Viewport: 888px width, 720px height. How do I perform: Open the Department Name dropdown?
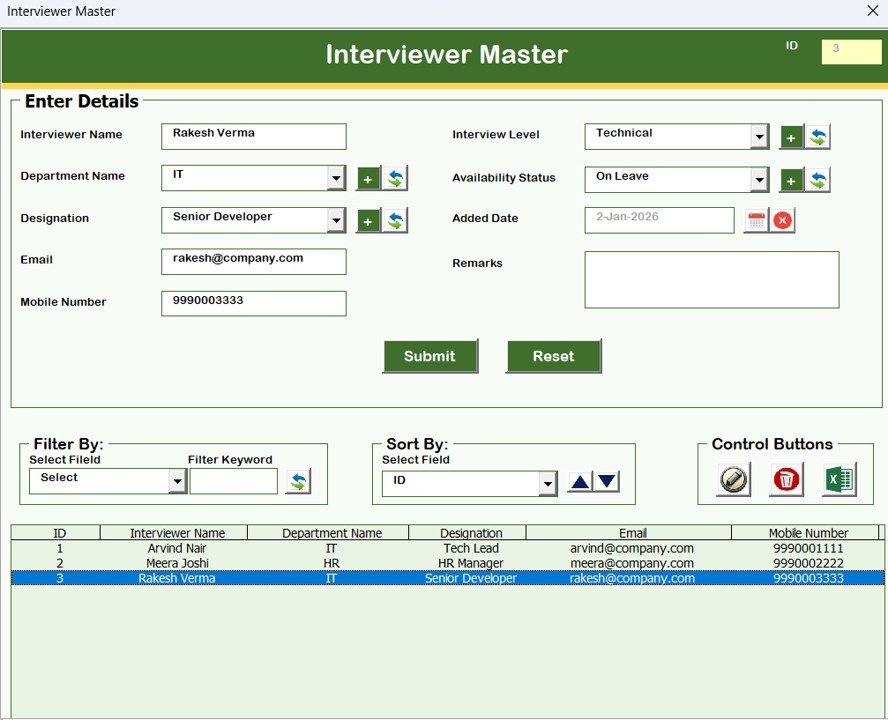(337, 177)
